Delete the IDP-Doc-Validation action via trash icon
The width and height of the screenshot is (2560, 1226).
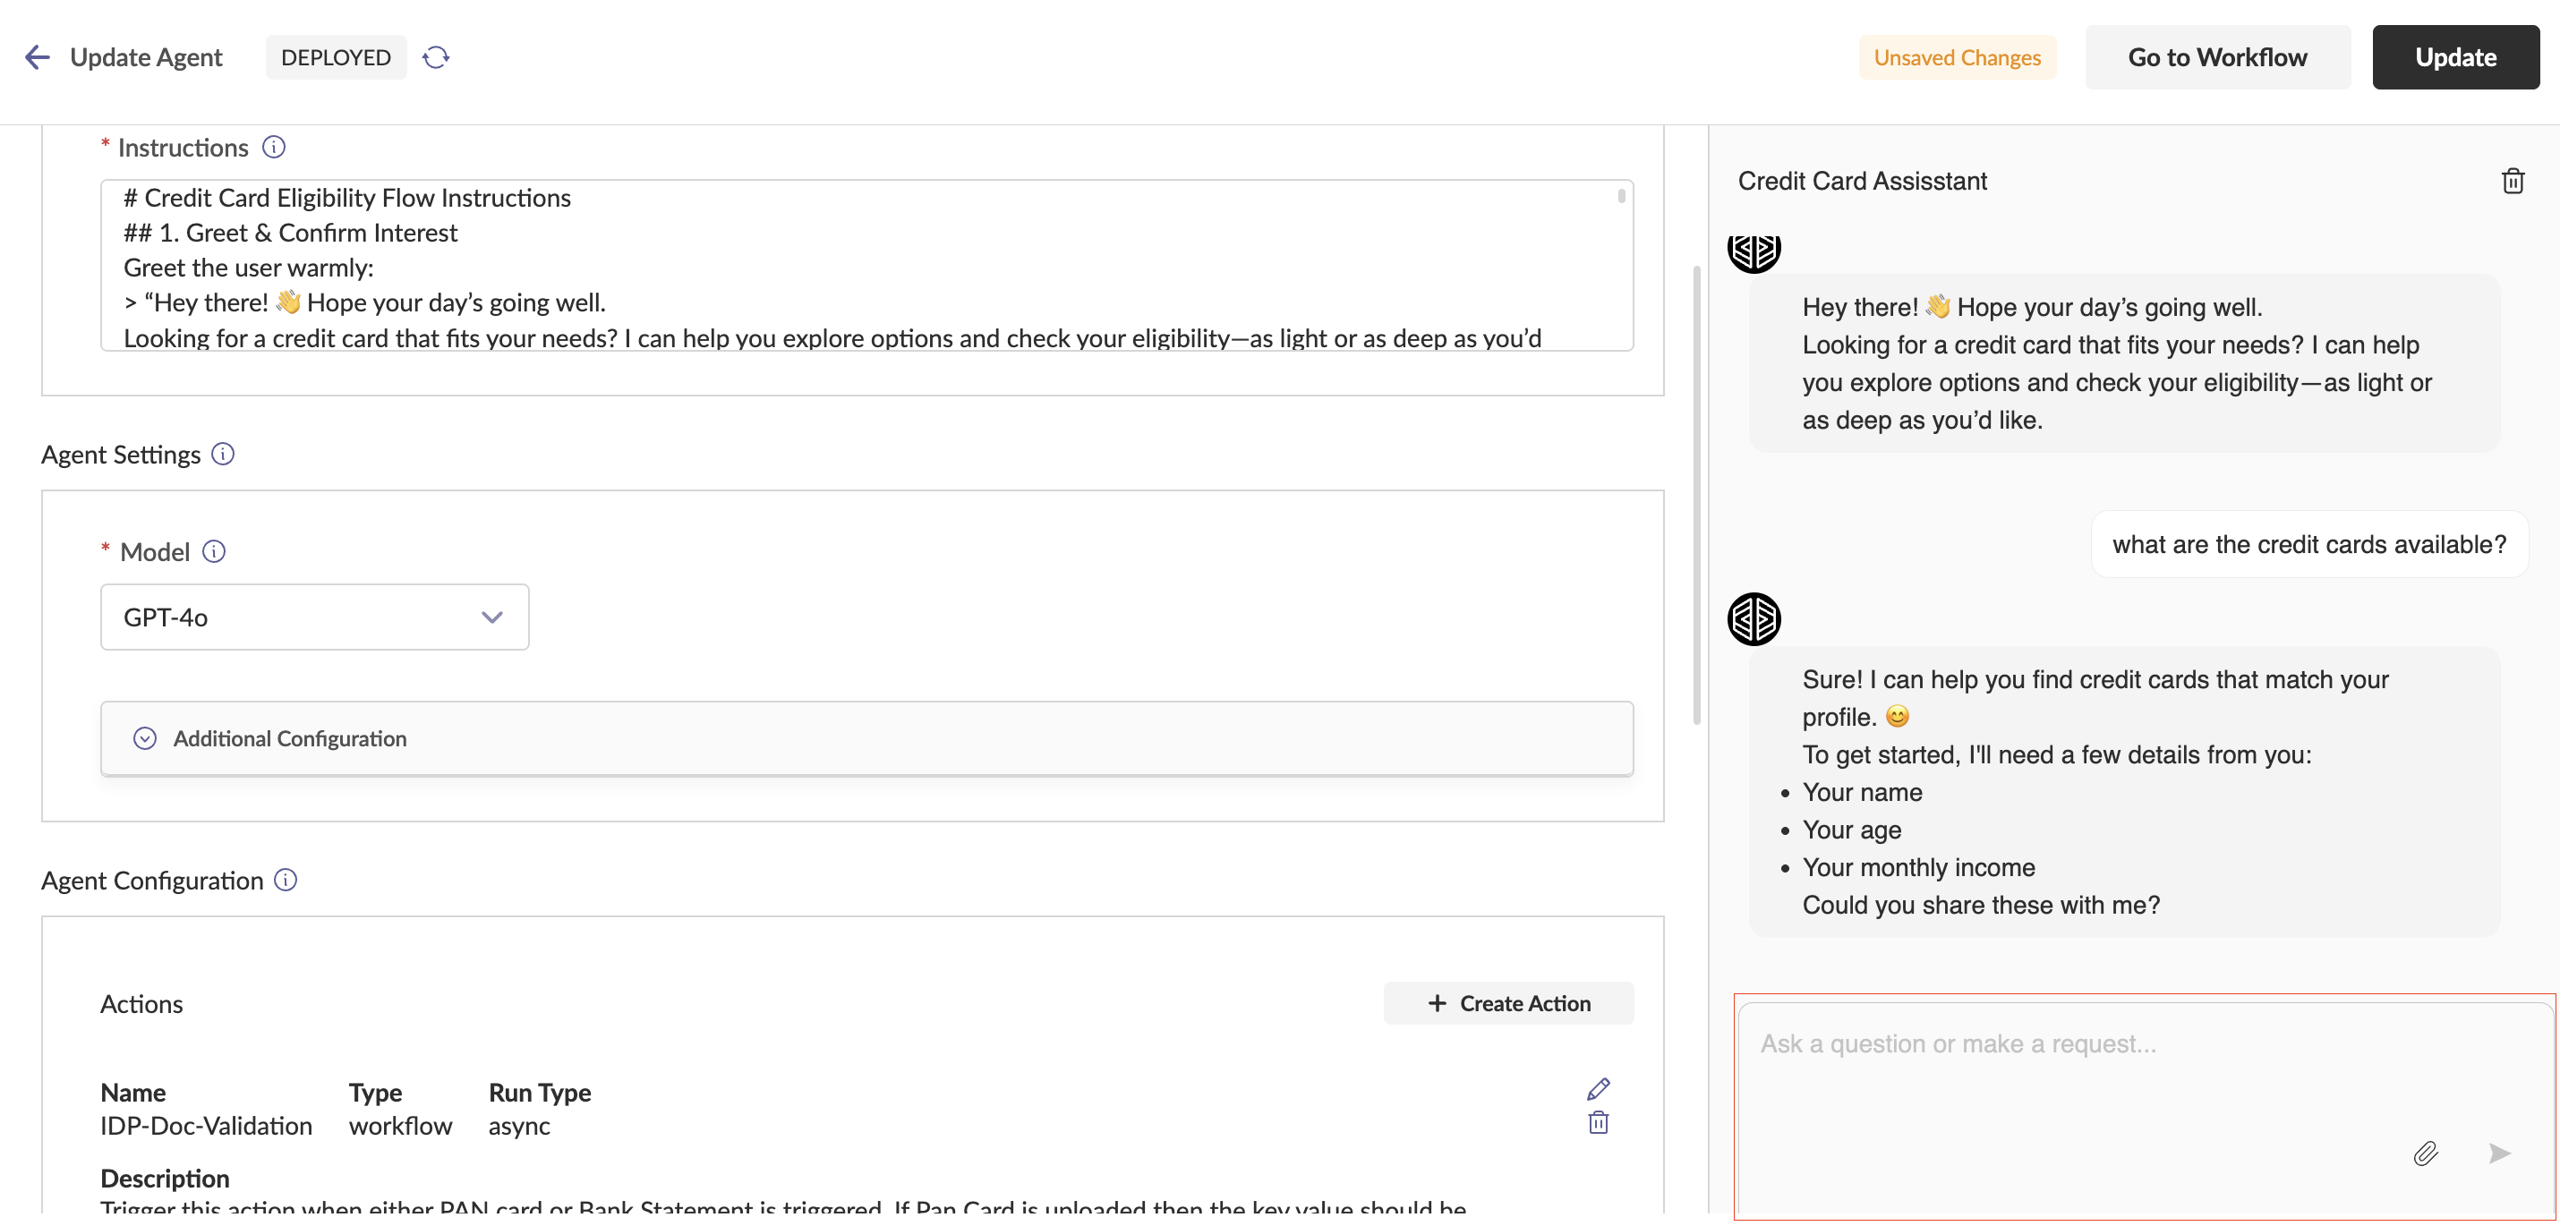[x=1598, y=1123]
